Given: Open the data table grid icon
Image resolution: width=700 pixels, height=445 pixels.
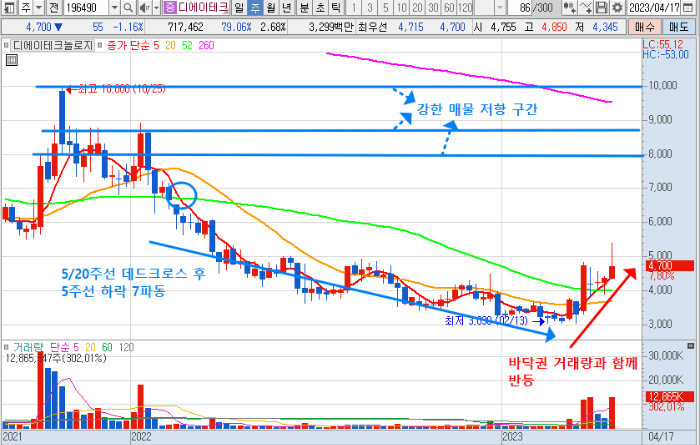Looking at the screenshot, I should [x=12, y=60].
